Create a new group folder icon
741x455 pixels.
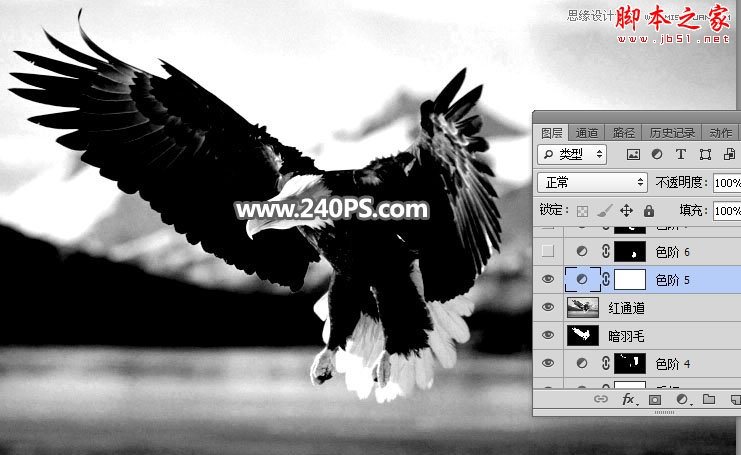pyautogui.click(x=709, y=399)
